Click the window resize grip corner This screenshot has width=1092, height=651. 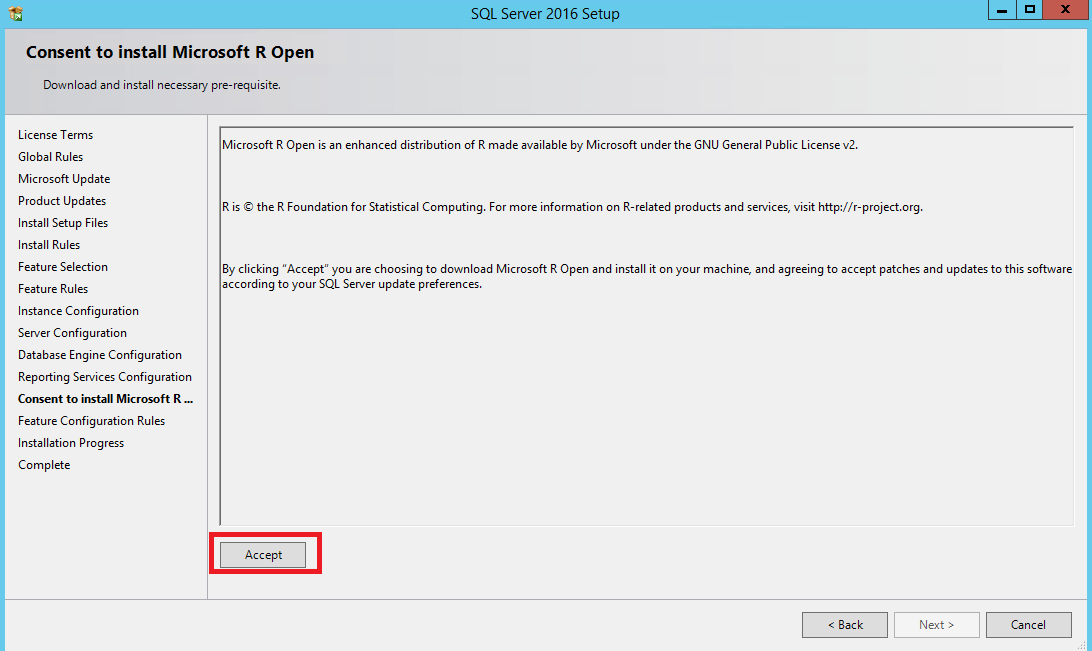(1081, 645)
